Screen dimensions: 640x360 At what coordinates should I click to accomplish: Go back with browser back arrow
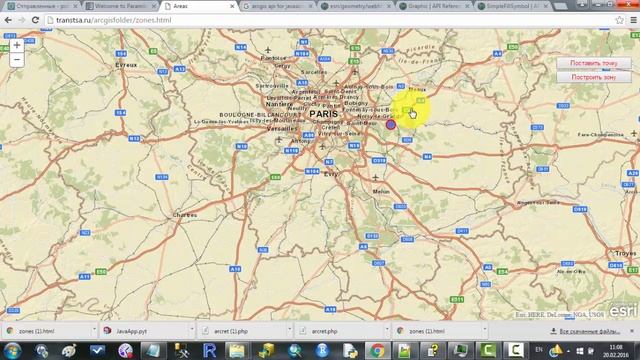tap(8, 20)
